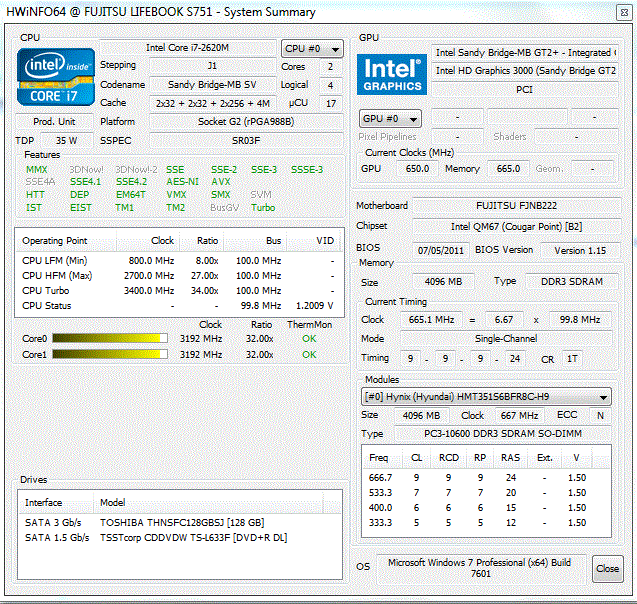The image size is (637, 604).
Task: Click the VMX feature flag
Action: (176, 195)
